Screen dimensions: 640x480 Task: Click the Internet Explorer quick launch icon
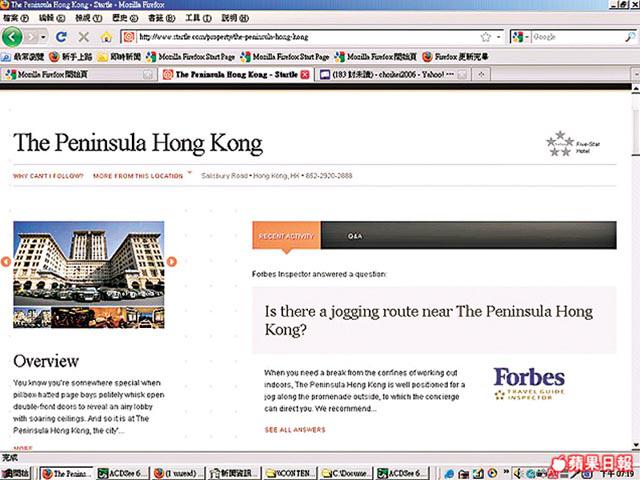[449, 473]
